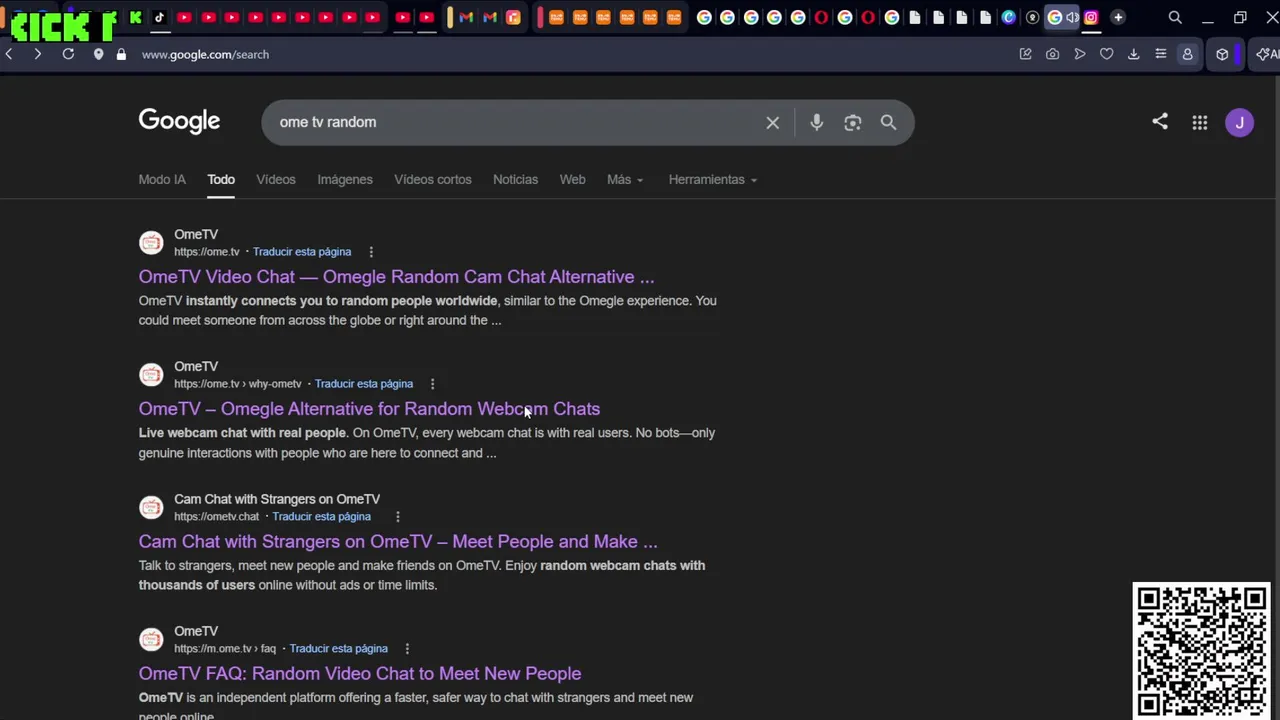Open three-dot menu for m.ome.tv faq result
The width and height of the screenshot is (1280, 720).
pos(407,649)
